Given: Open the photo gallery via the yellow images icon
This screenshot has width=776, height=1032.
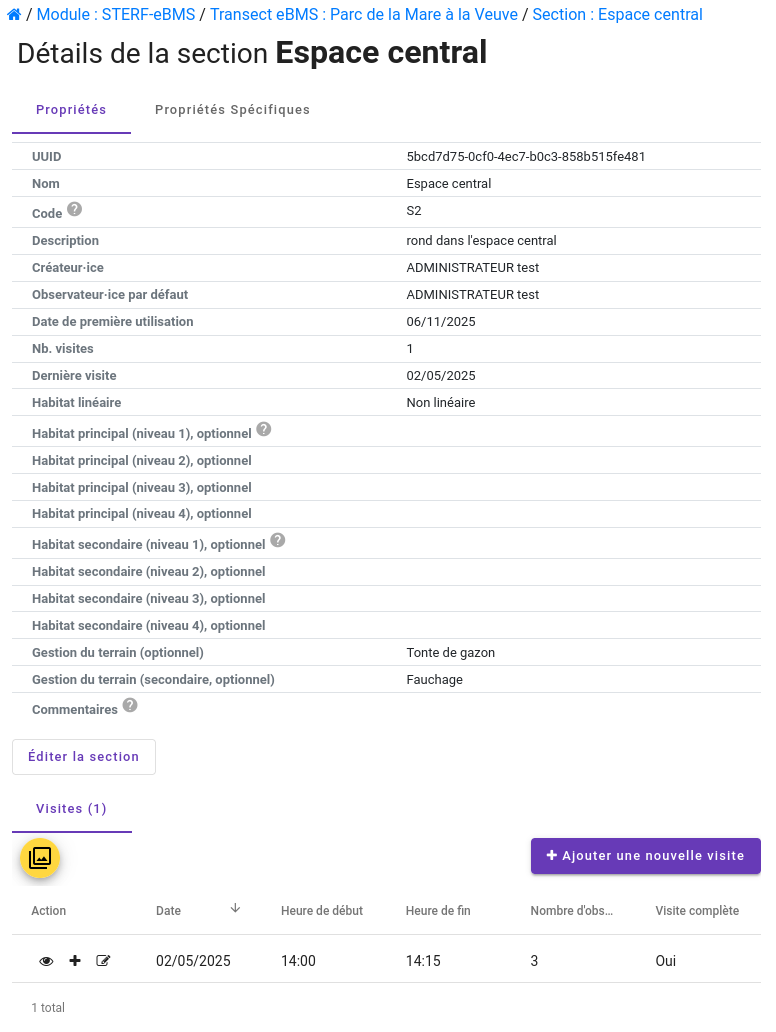Looking at the screenshot, I should [40, 858].
